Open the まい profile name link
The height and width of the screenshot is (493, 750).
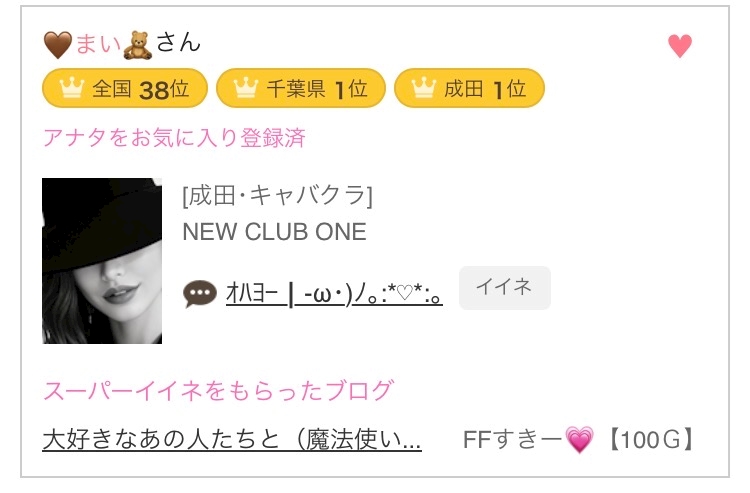[98, 44]
